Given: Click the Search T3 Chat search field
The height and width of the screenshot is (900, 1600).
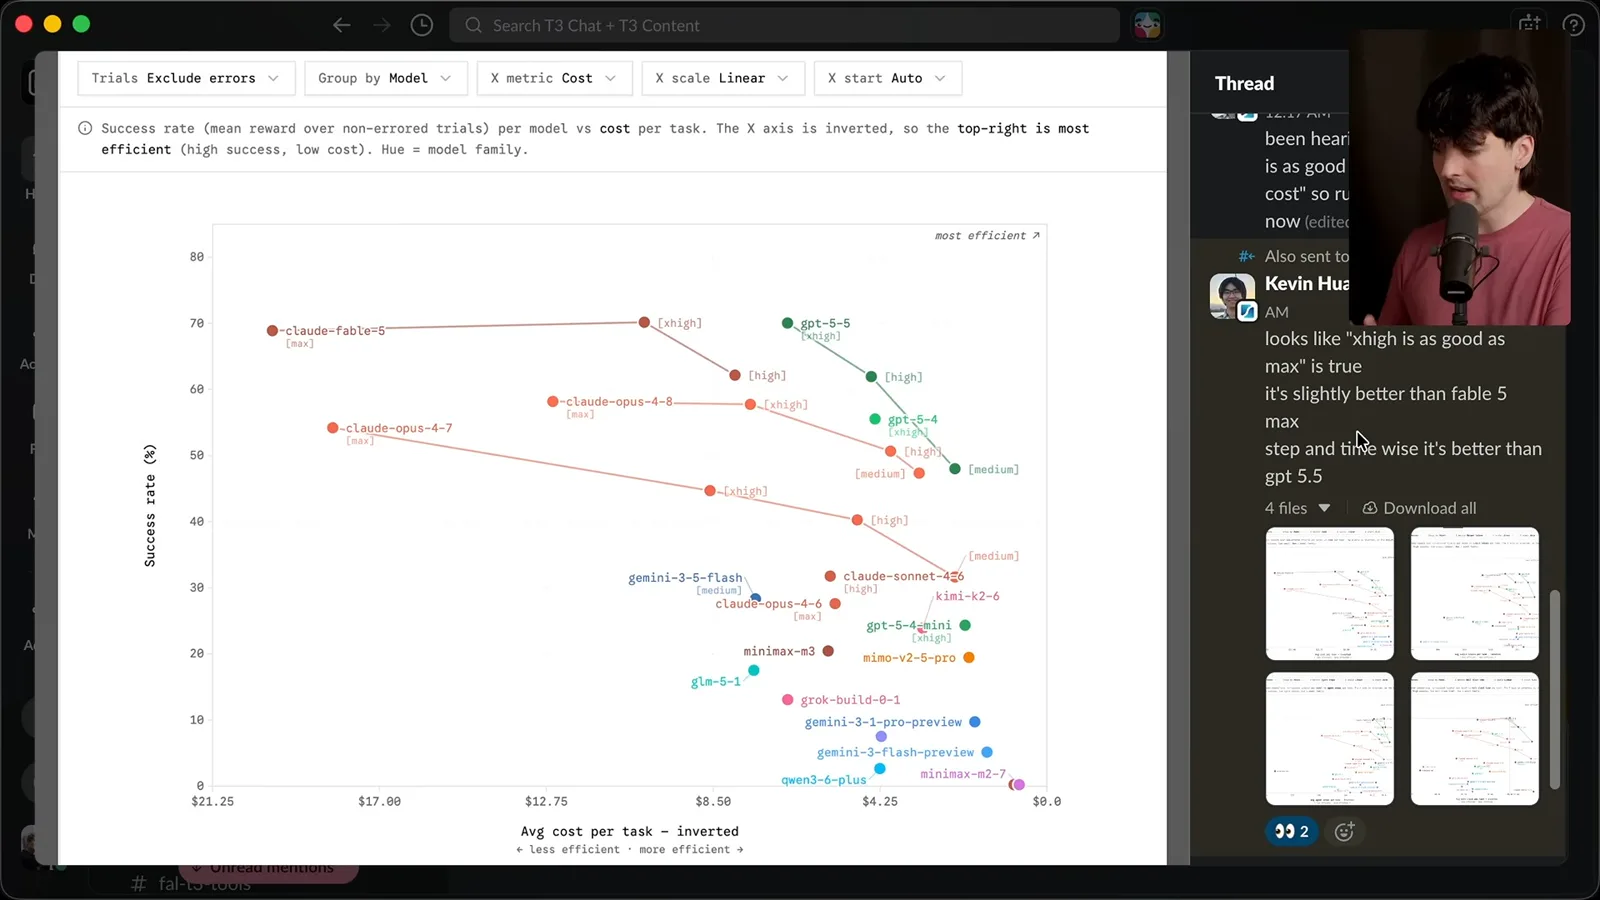Looking at the screenshot, I should (x=785, y=25).
